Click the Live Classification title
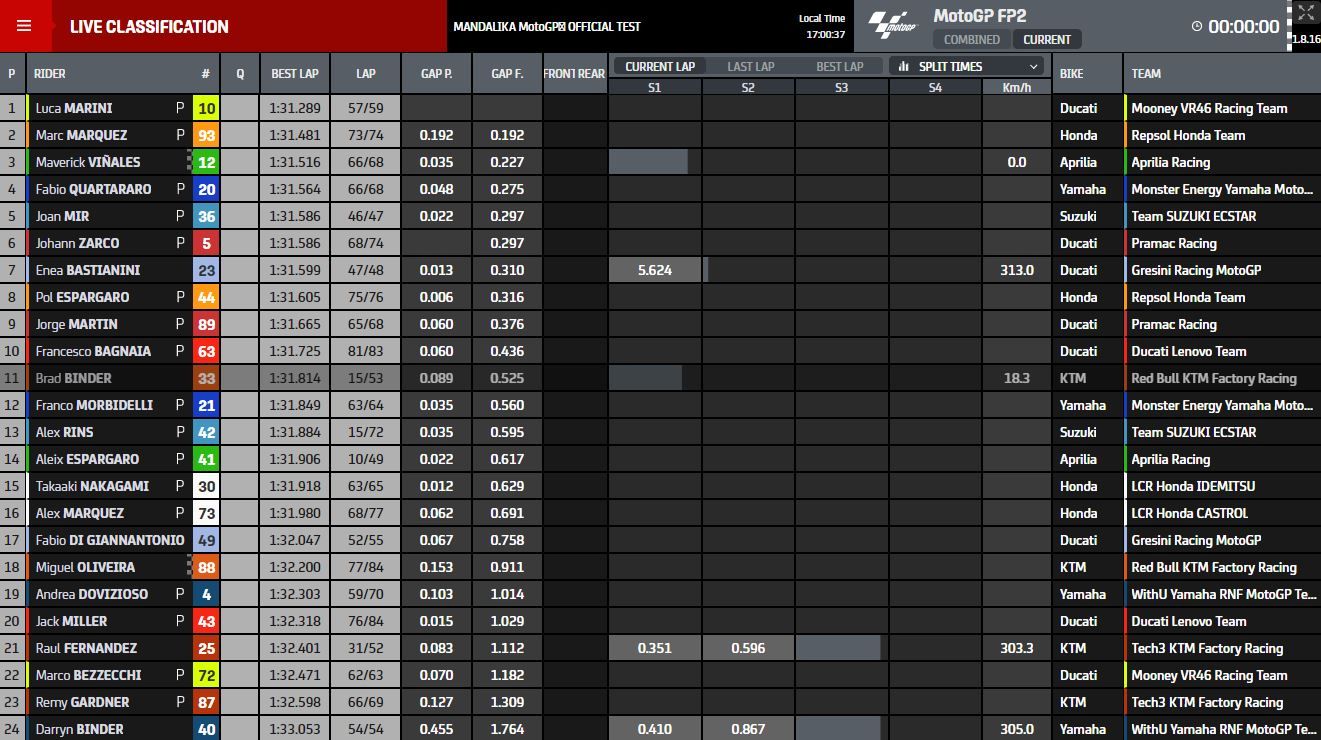The image size is (1321, 740). [149, 27]
